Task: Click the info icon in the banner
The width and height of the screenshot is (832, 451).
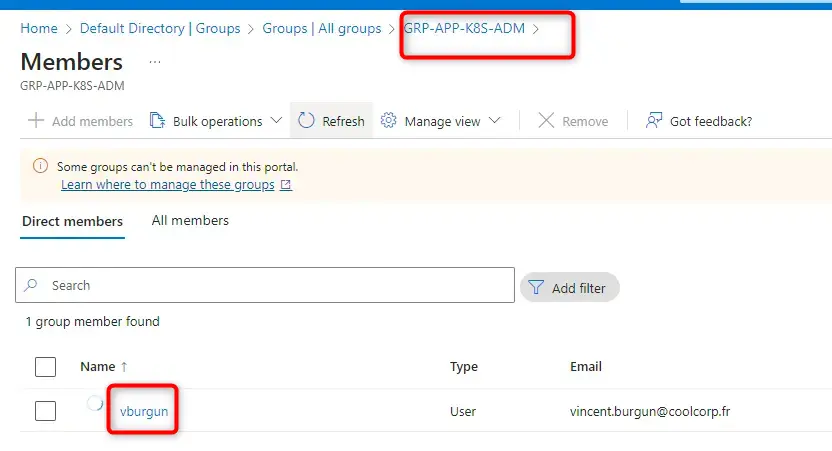Action: coord(40,166)
